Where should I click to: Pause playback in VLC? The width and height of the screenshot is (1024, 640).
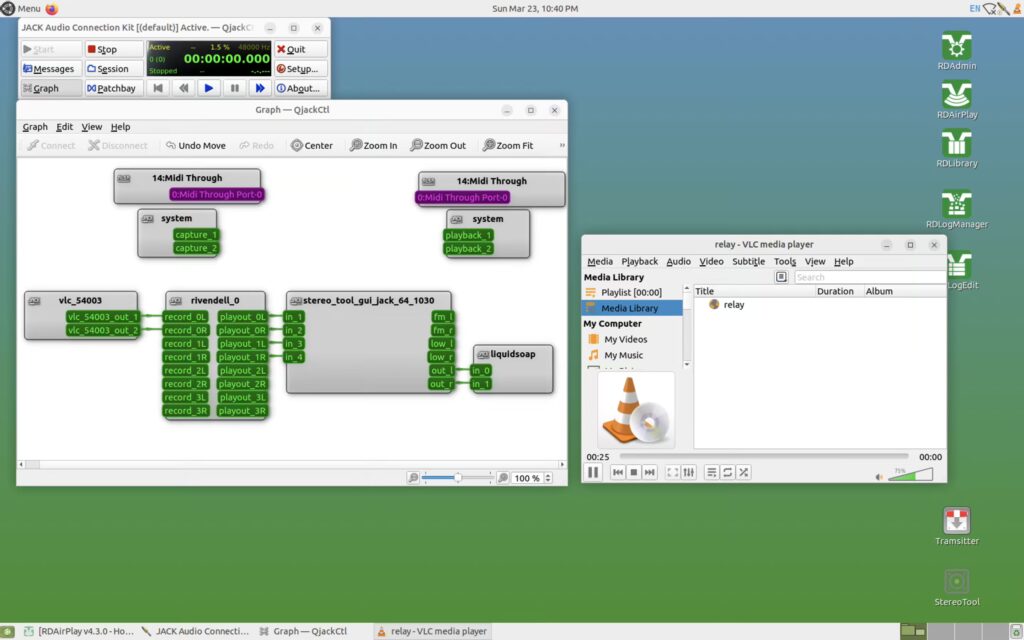point(593,472)
